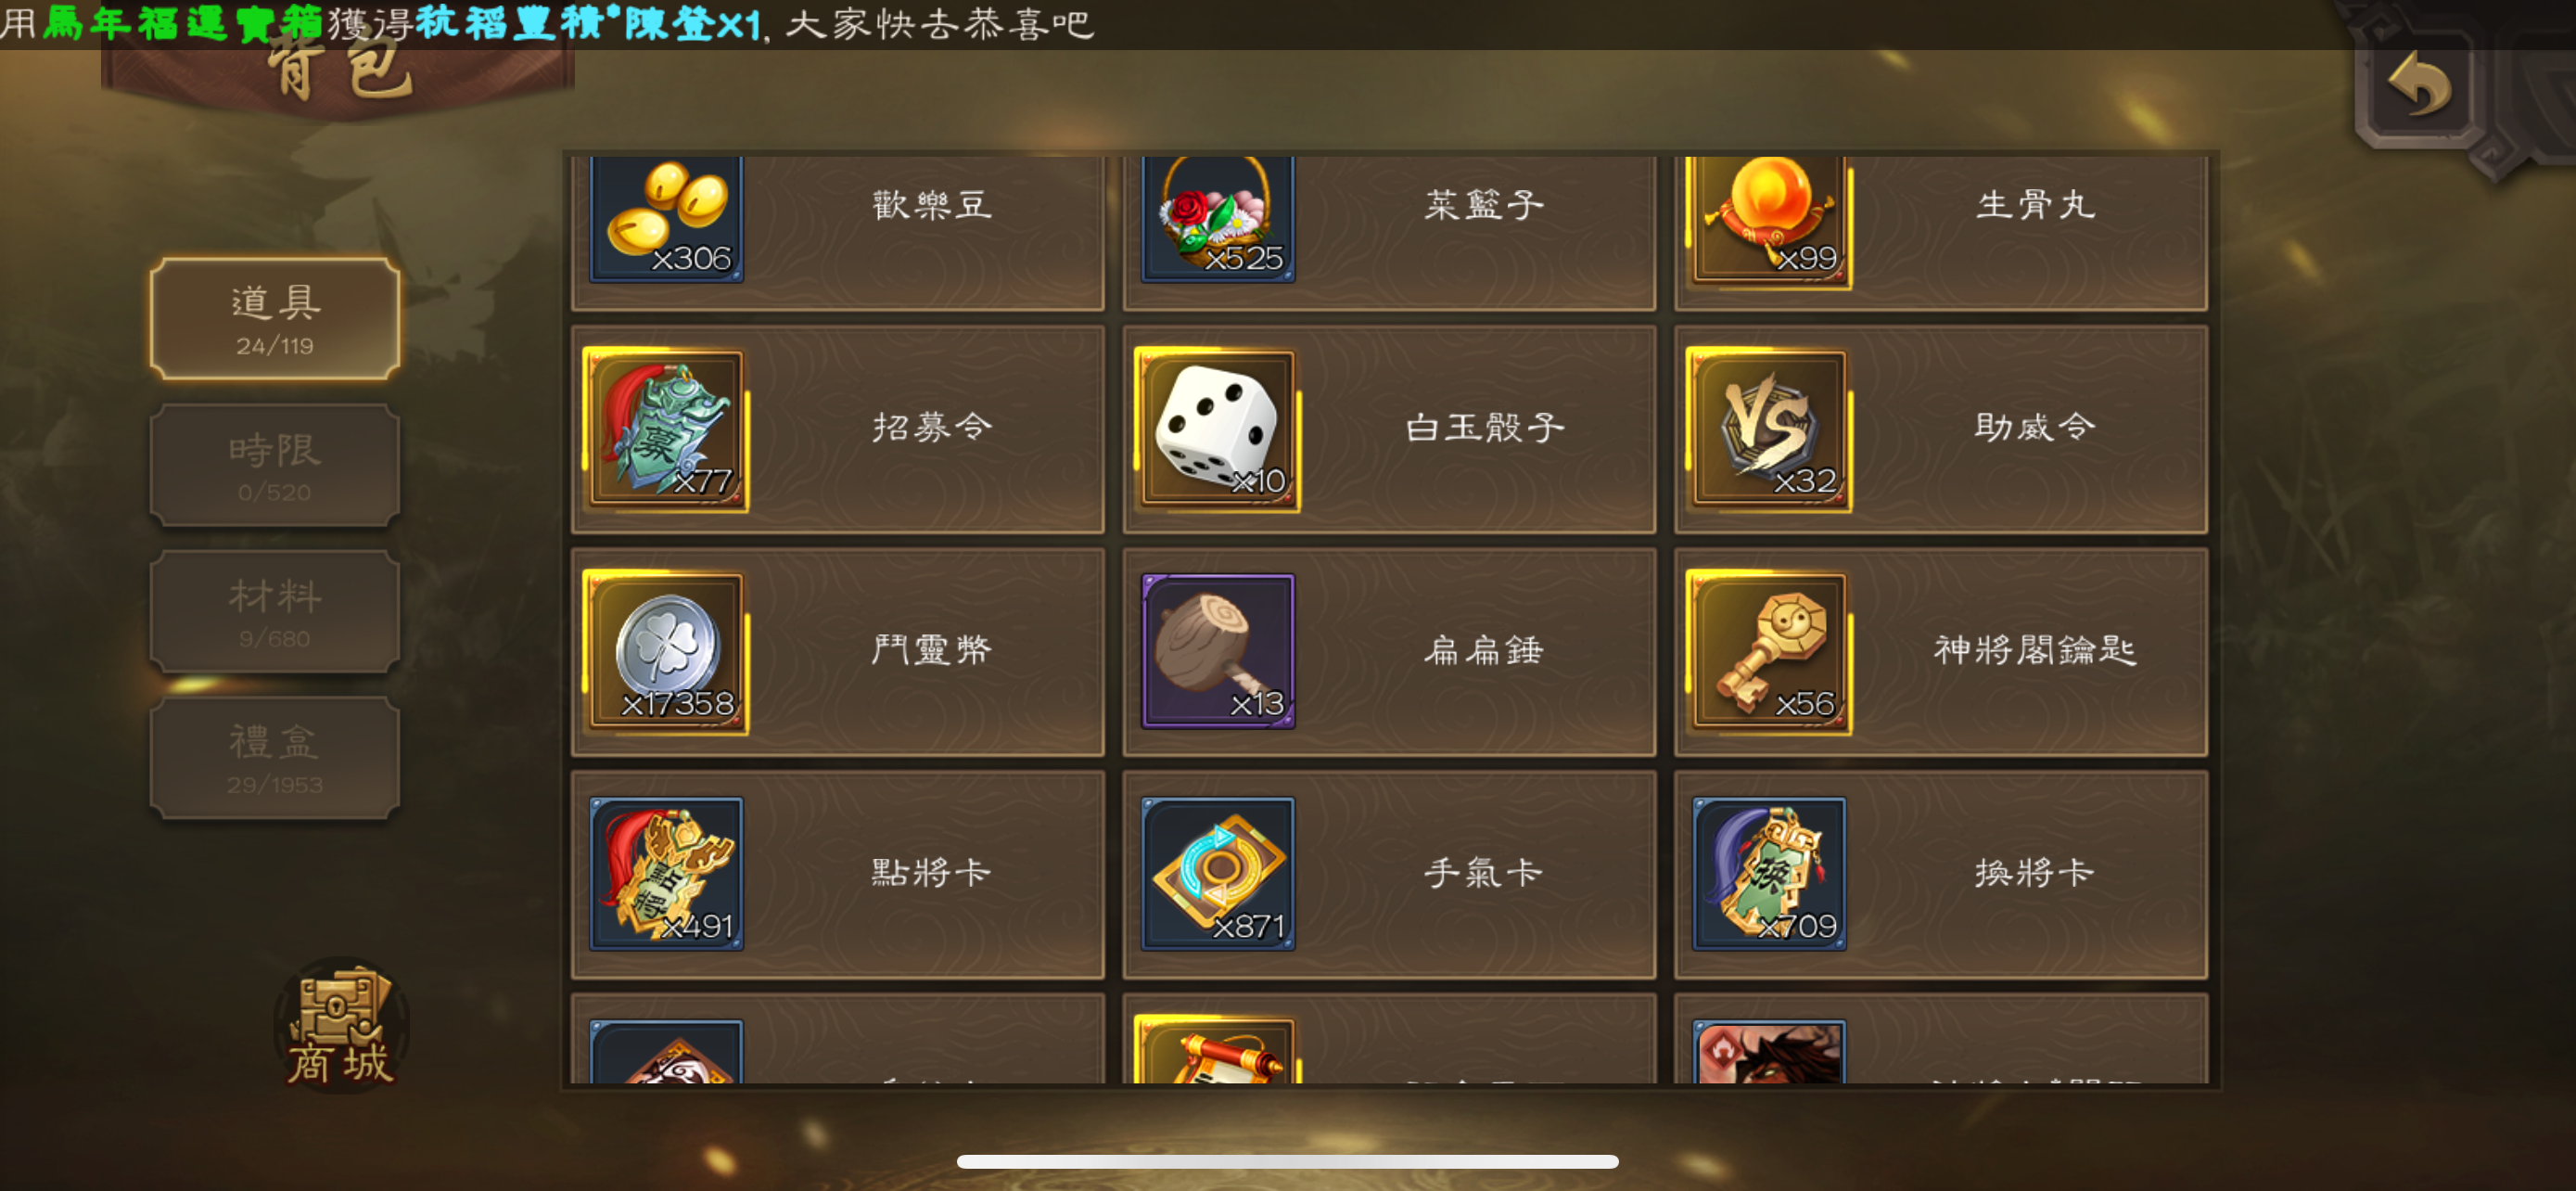Viewport: 2576px width, 1191px height.
Task: Tap the 生骨丸 orange orb icon
Action: [x=1769, y=220]
